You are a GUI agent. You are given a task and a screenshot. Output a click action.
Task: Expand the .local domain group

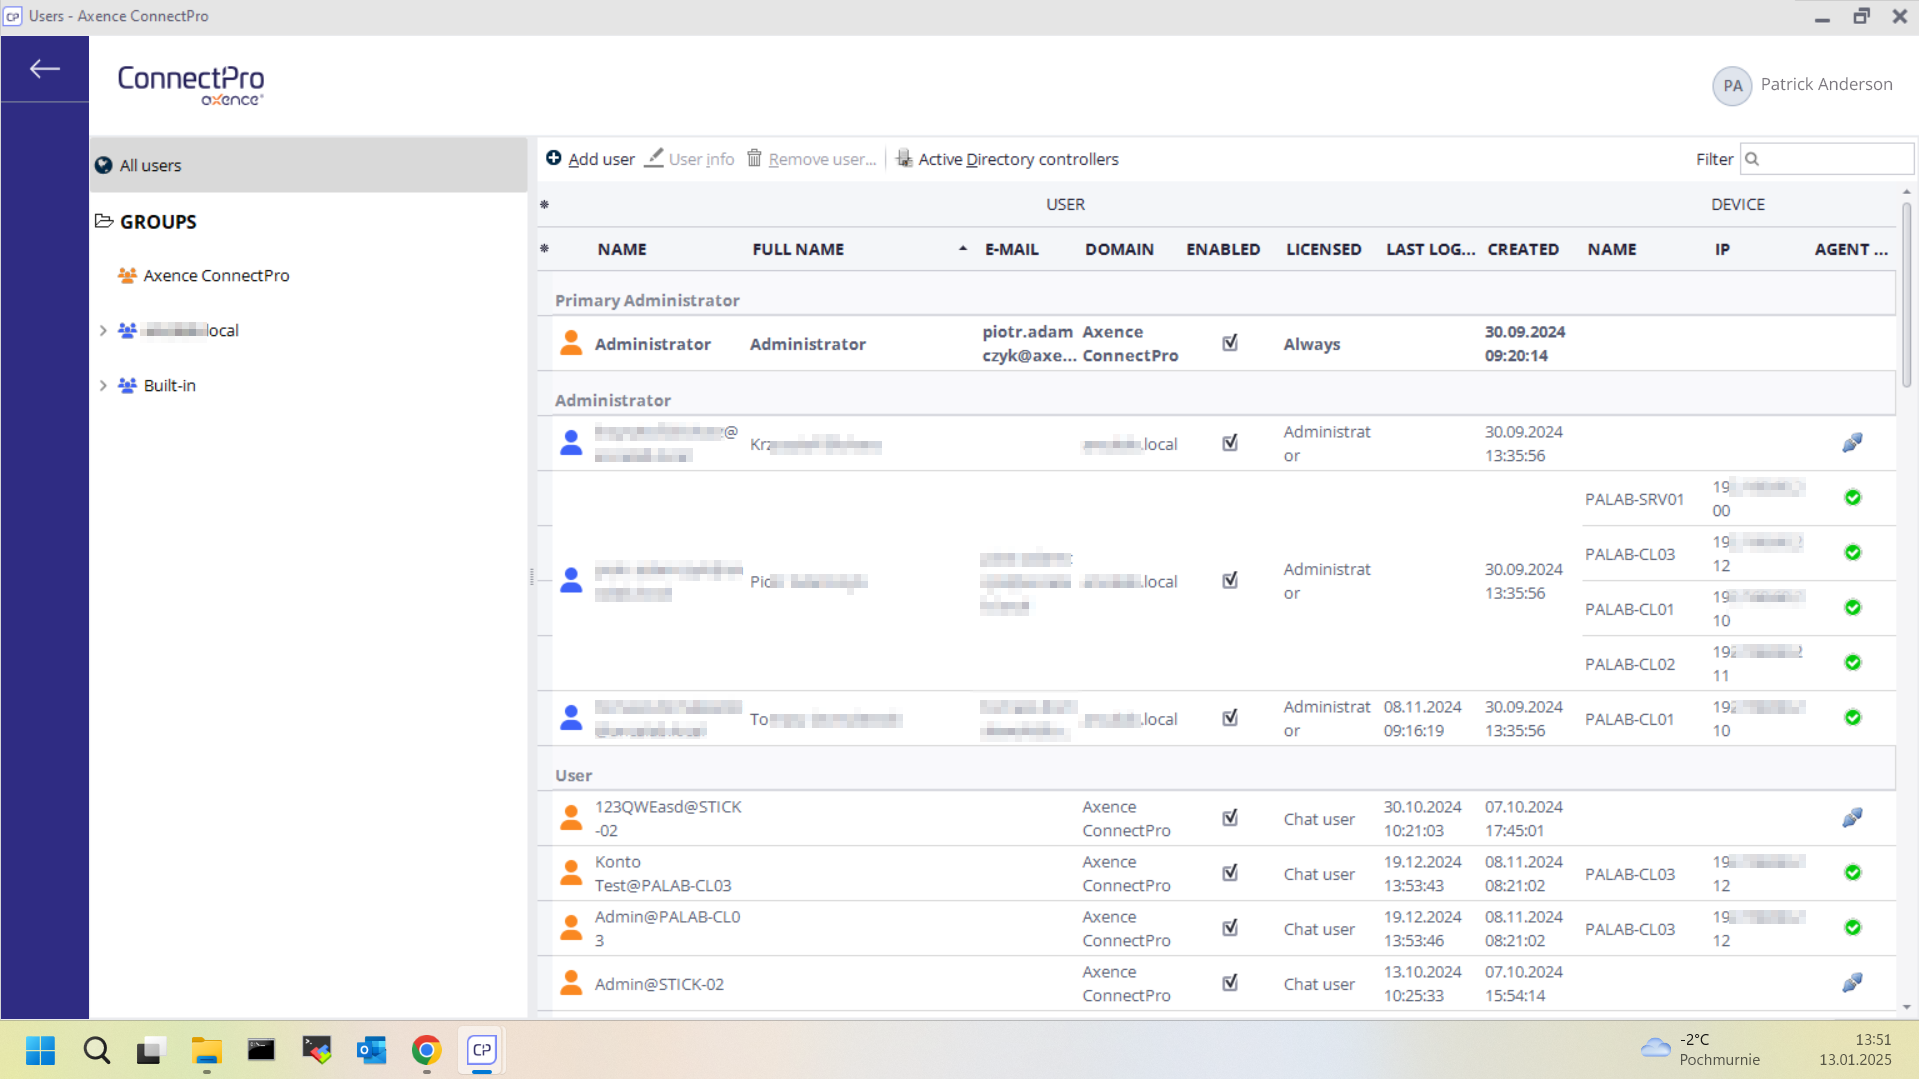(103, 330)
